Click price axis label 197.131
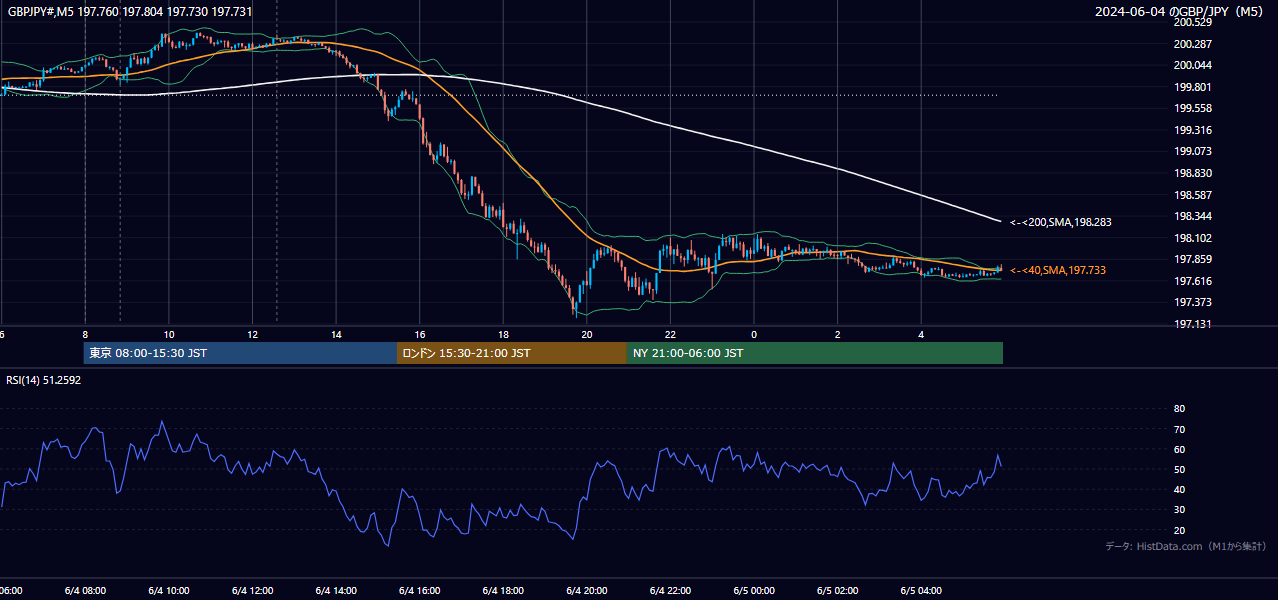The width and height of the screenshot is (1278, 600). tap(1193, 324)
